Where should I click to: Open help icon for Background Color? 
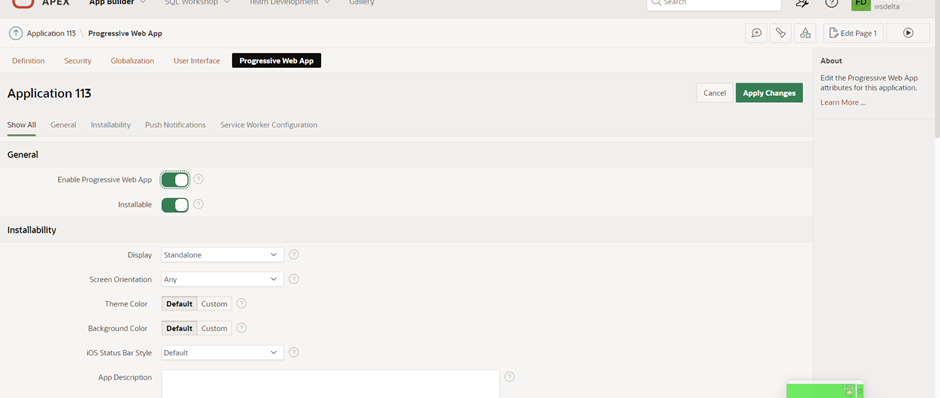(x=242, y=328)
